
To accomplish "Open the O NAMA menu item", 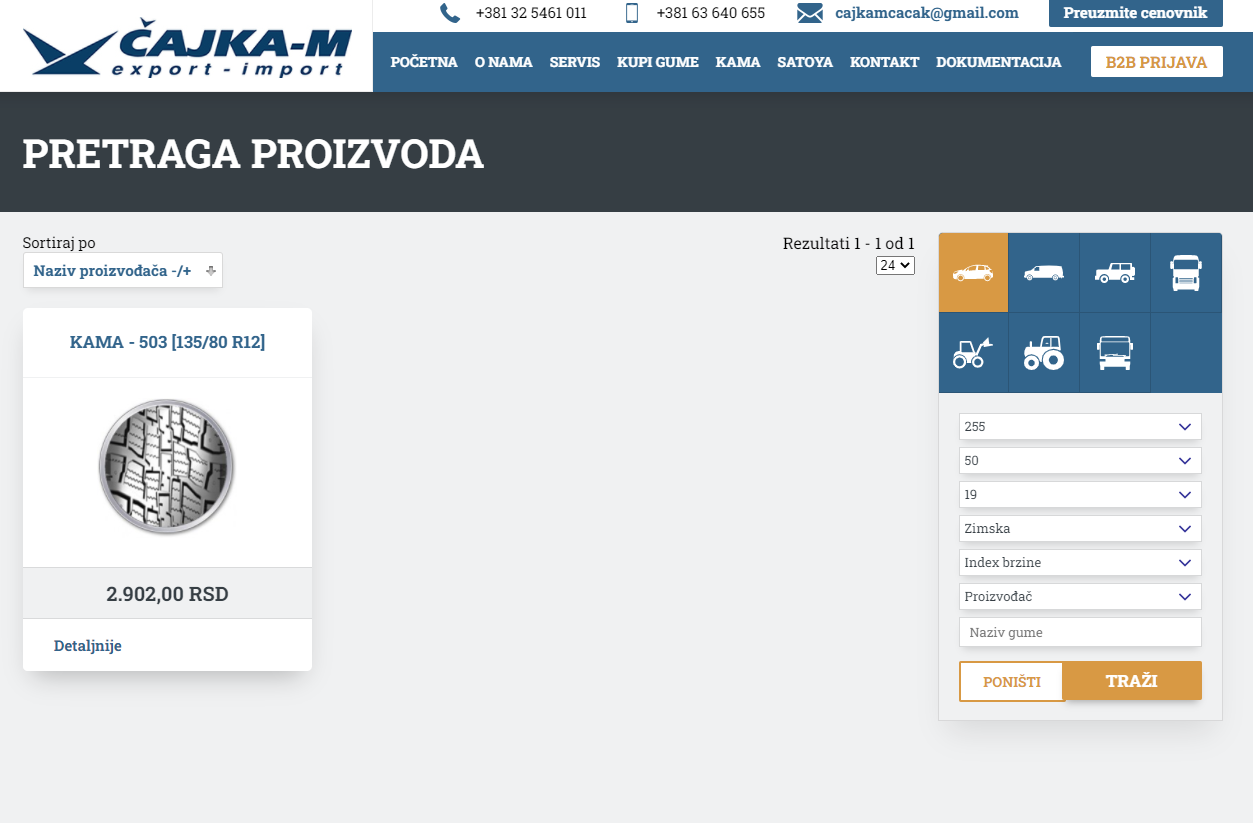I will (503, 62).
